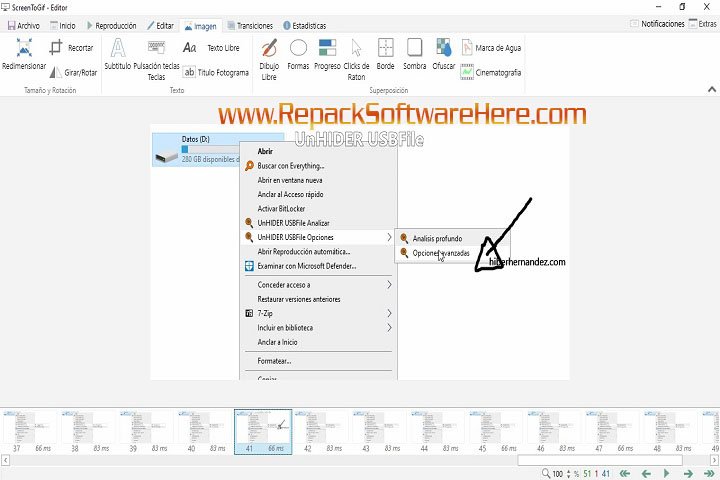Select the Texto Libre tool
Viewport: 720px width, 480px height.
pyautogui.click(x=211, y=47)
